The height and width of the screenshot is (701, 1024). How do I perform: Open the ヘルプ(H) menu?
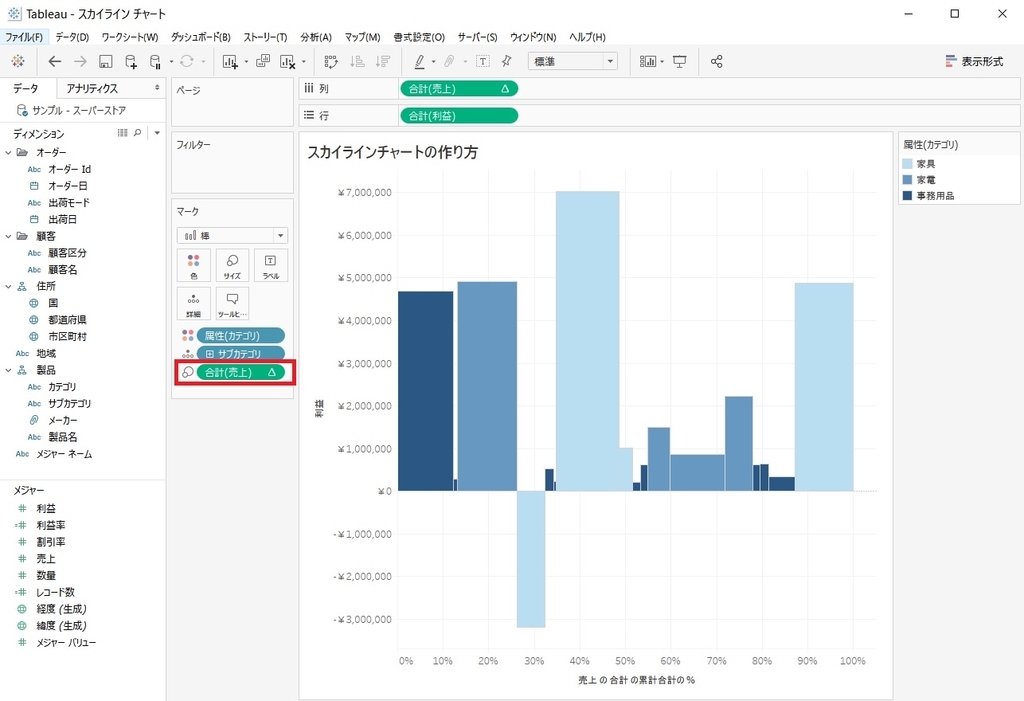(x=587, y=37)
